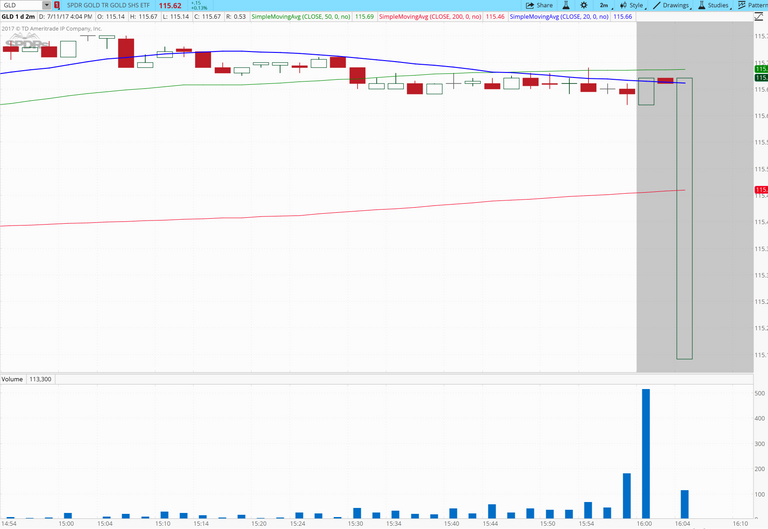Open the Style menu

pos(633,5)
